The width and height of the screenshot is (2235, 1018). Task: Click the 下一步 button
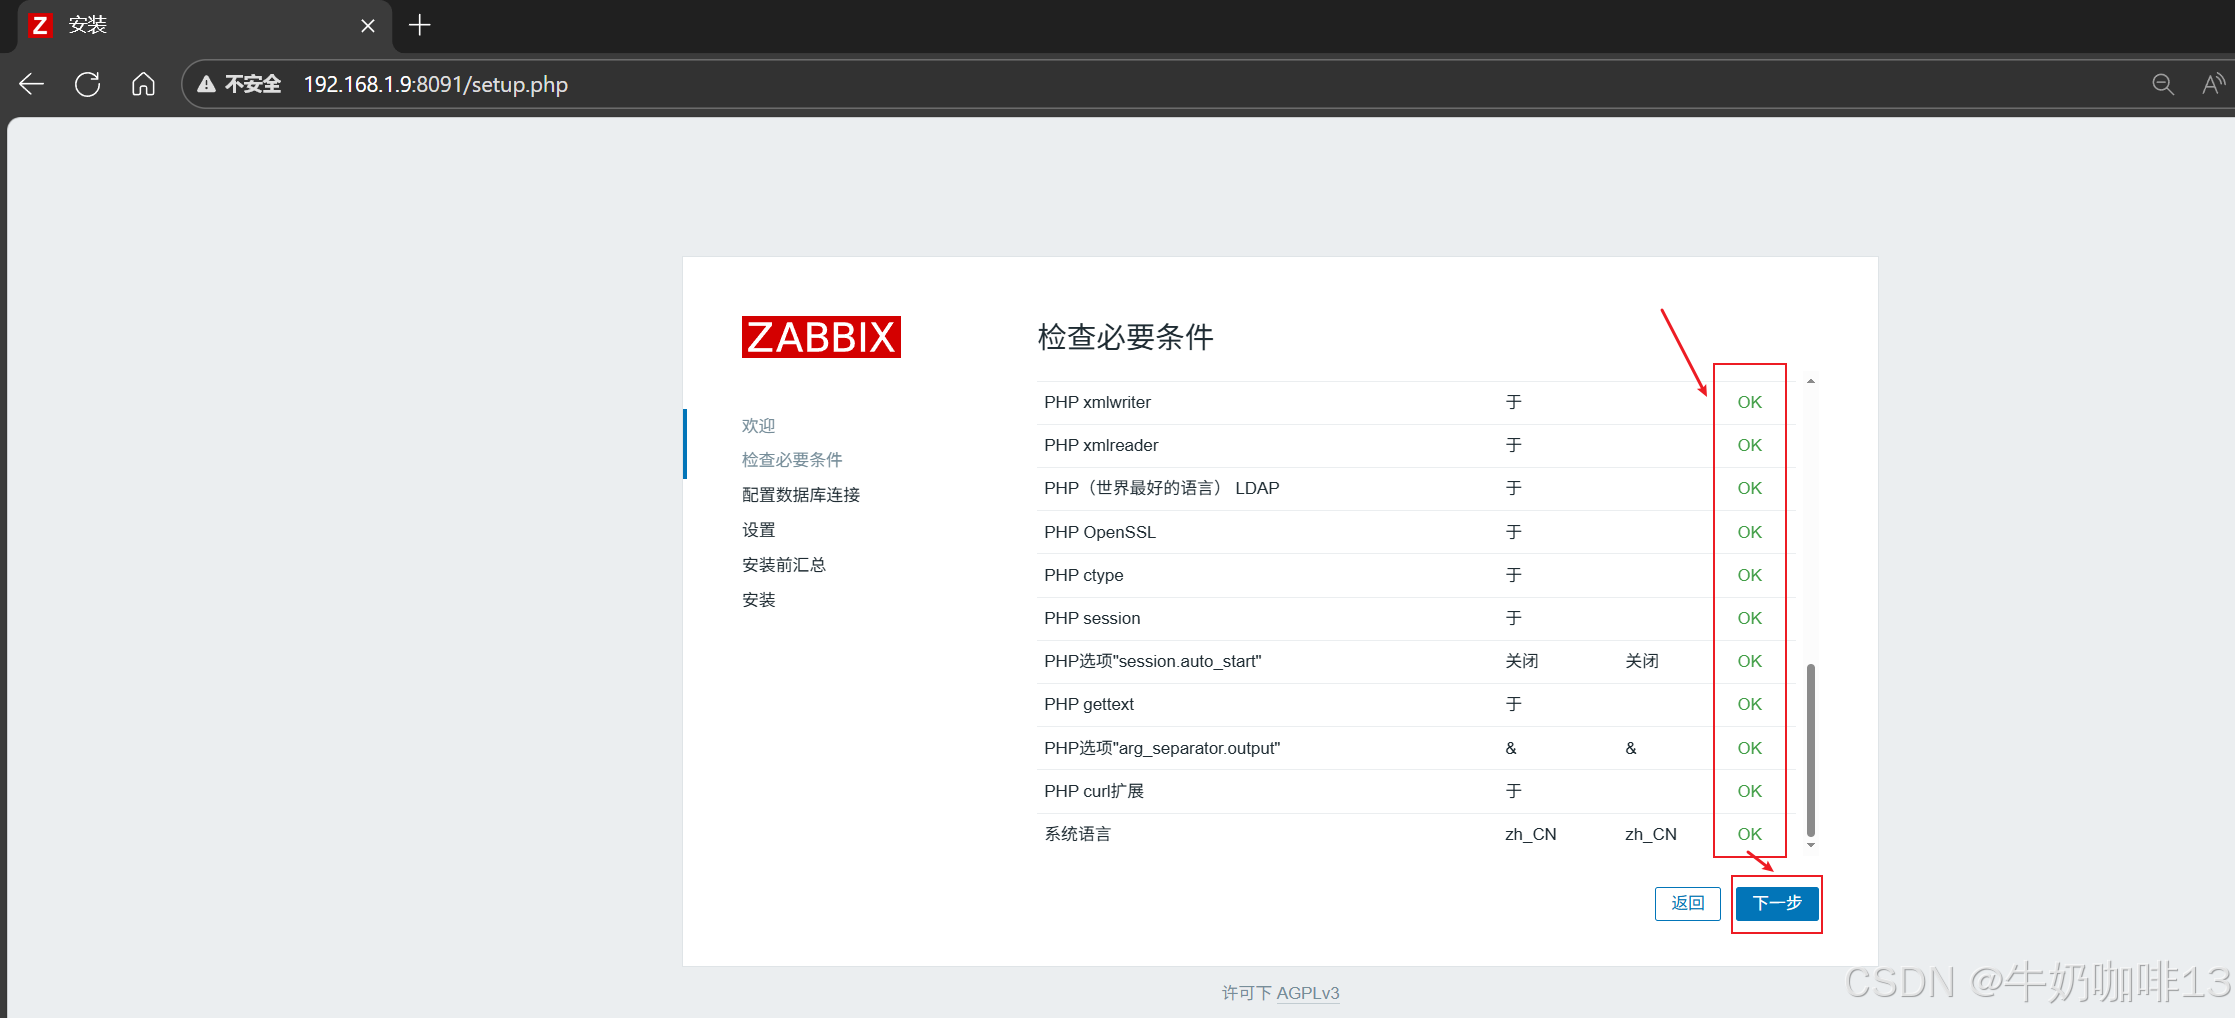pos(1777,903)
